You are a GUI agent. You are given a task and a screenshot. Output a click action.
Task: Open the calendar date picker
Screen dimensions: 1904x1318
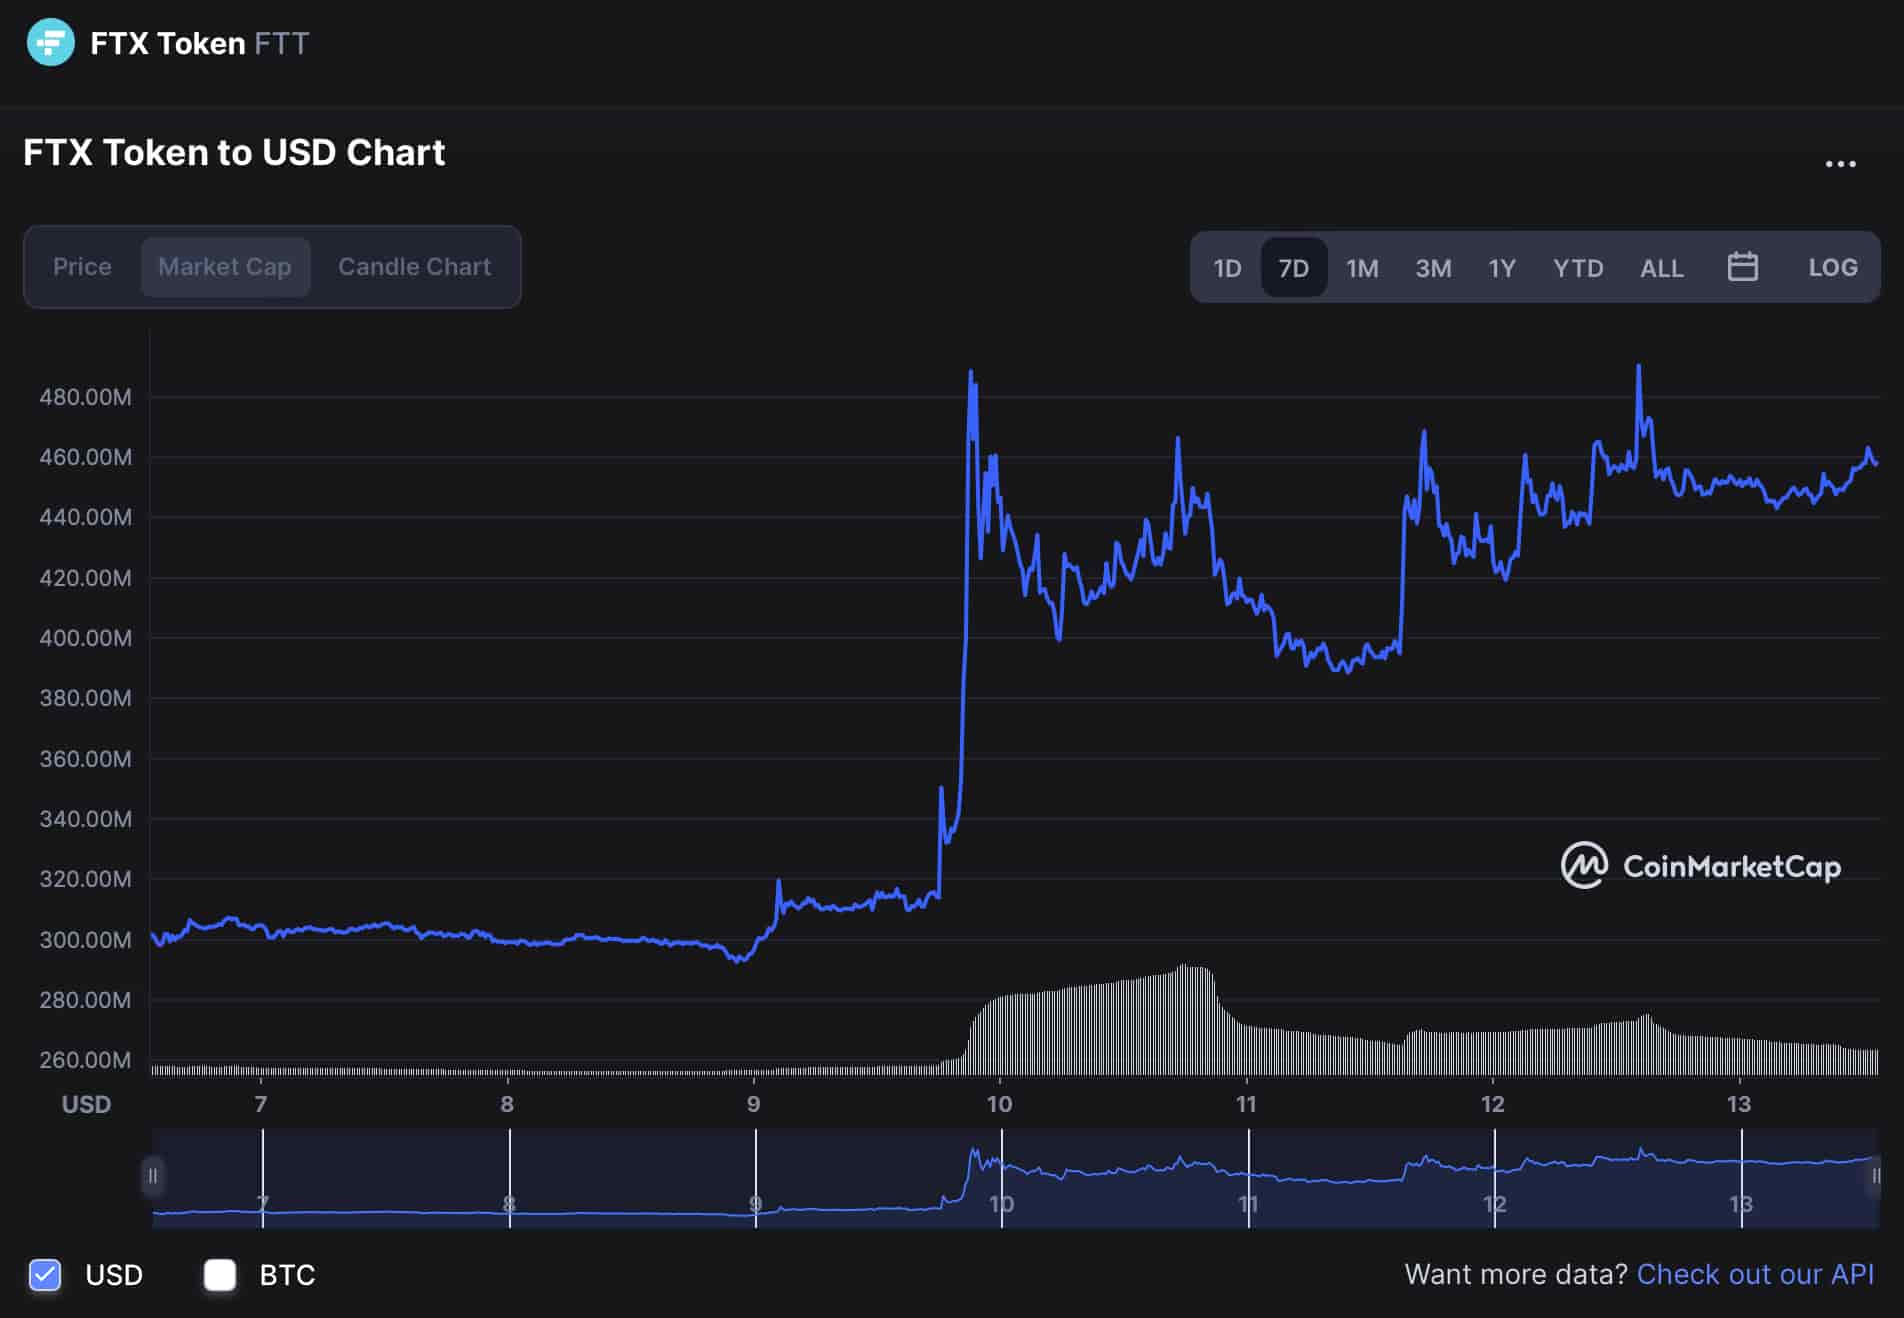(x=1741, y=267)
